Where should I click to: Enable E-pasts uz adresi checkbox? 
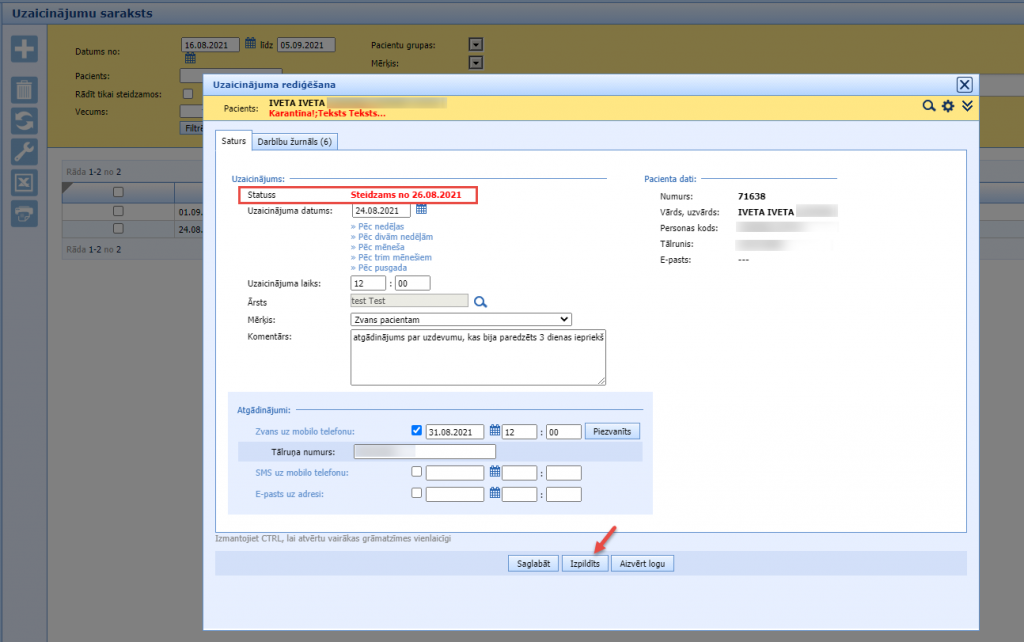[x=417, y=493]
